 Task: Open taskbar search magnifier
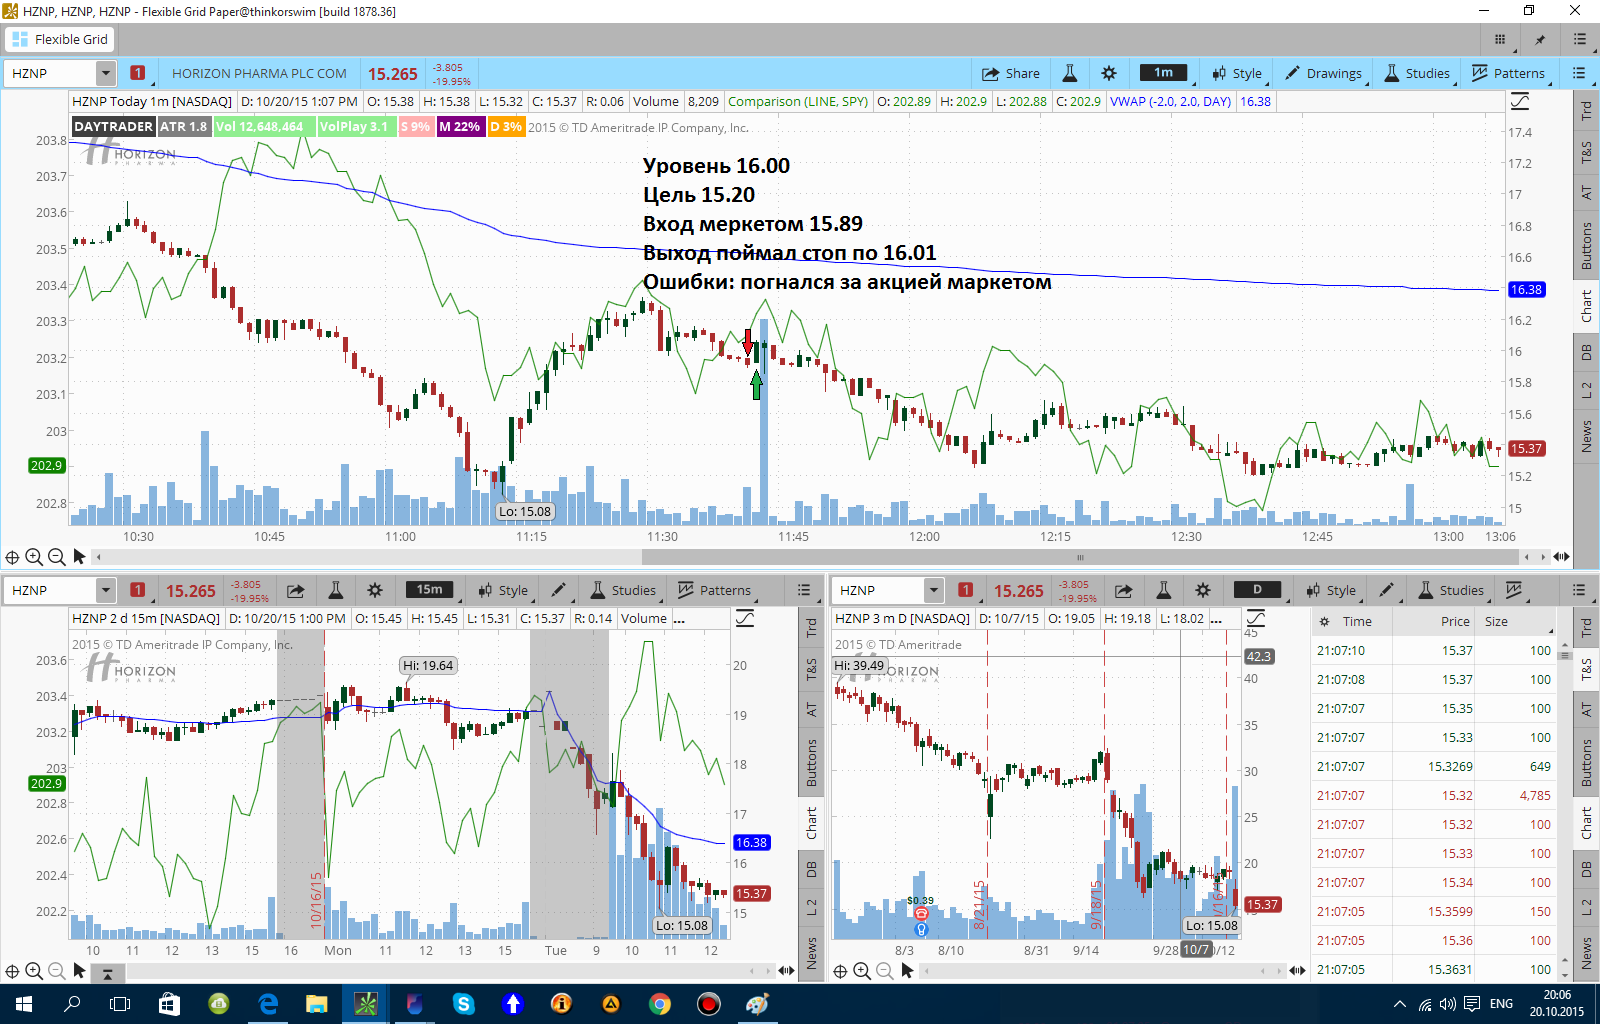click(x=72, y=1003)
